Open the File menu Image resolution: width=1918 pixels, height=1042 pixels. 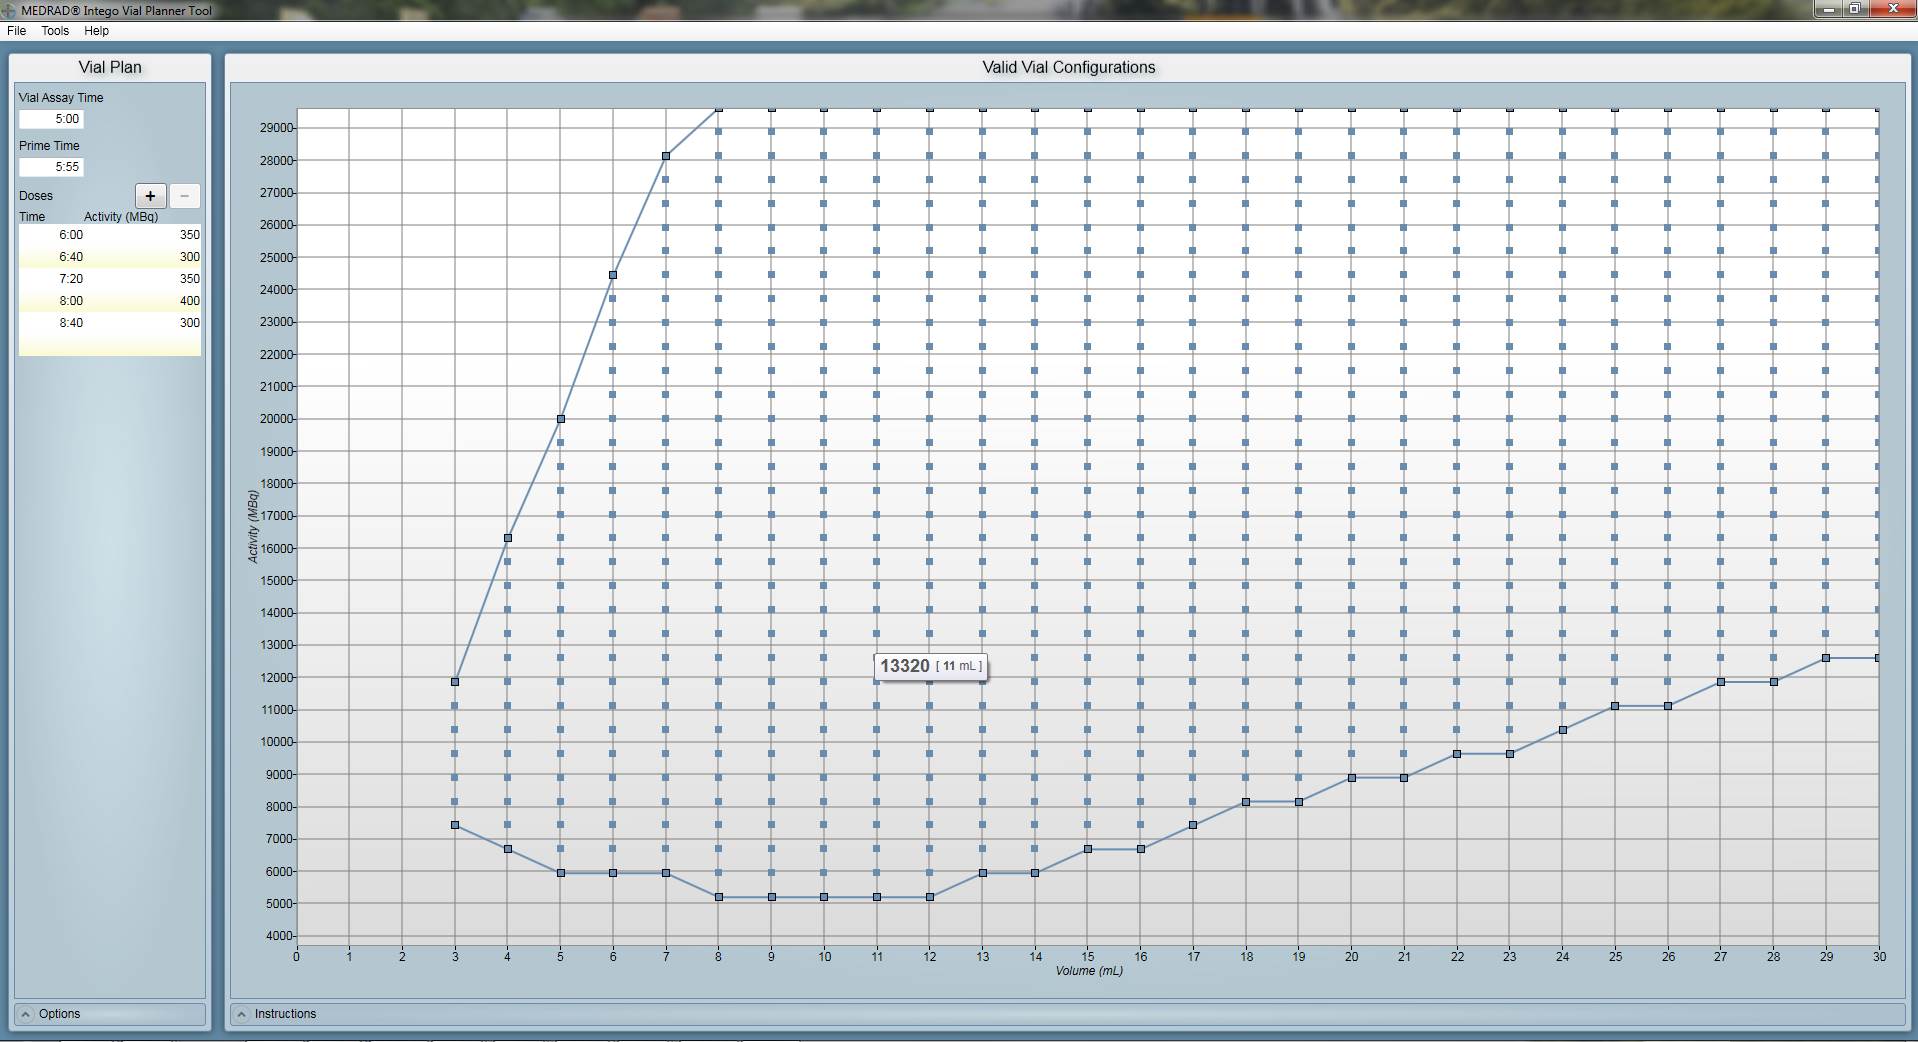[16, 31]
